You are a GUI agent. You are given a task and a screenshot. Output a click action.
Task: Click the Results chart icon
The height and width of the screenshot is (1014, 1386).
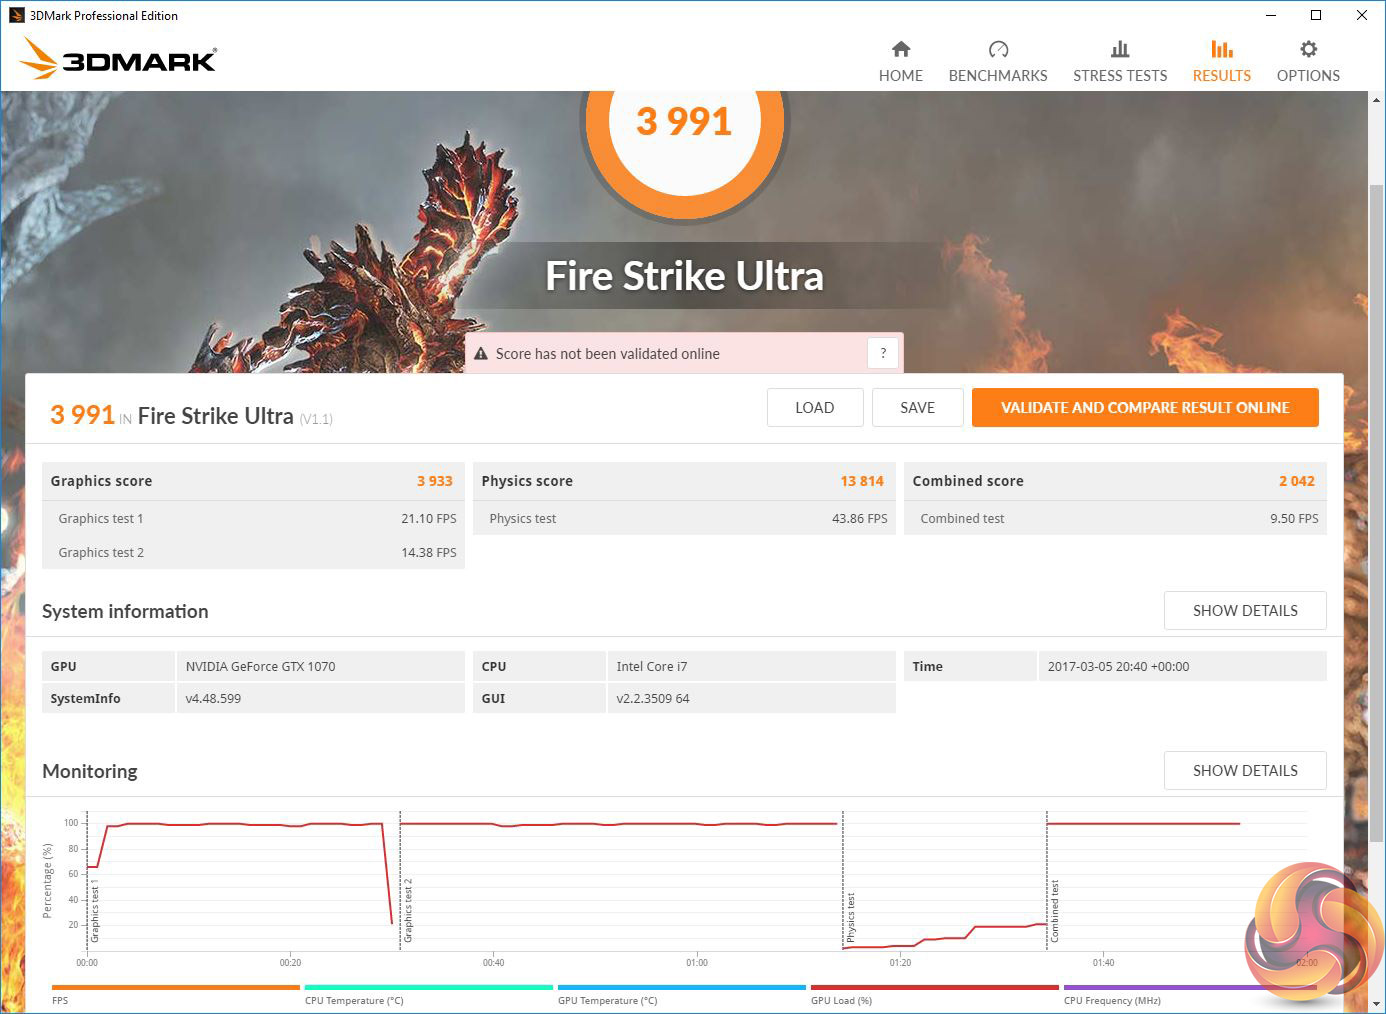click(1222, 49)
